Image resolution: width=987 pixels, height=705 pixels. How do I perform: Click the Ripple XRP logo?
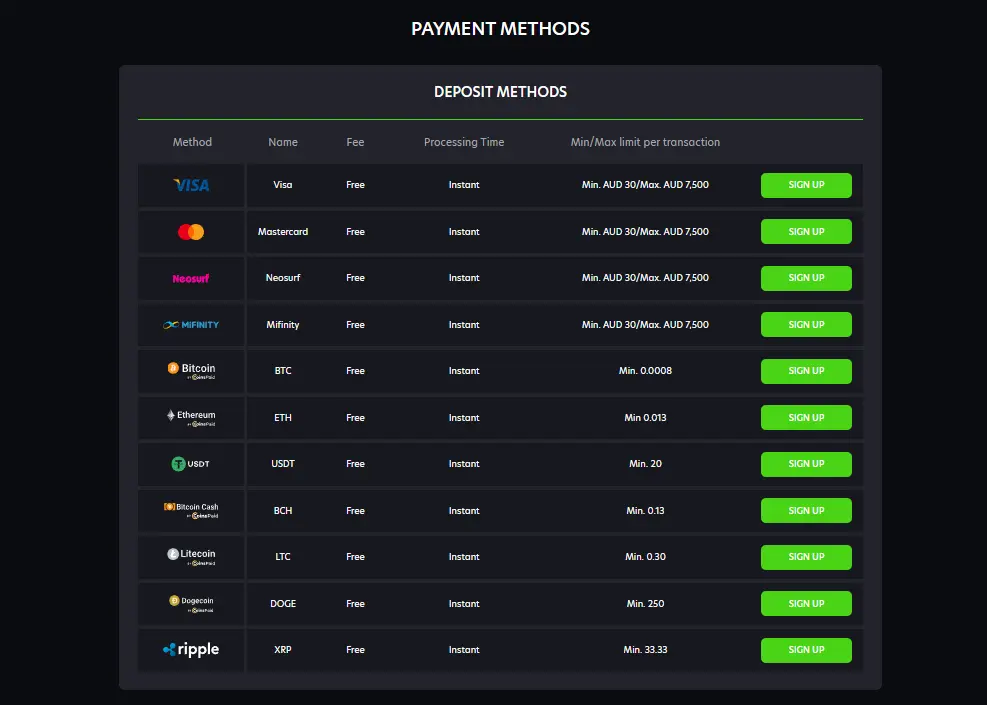[x=191, y=650]
